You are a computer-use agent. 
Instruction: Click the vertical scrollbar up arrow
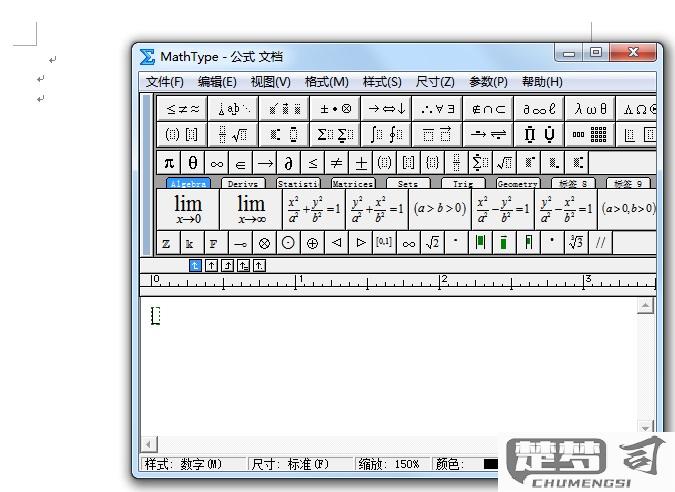645,306
